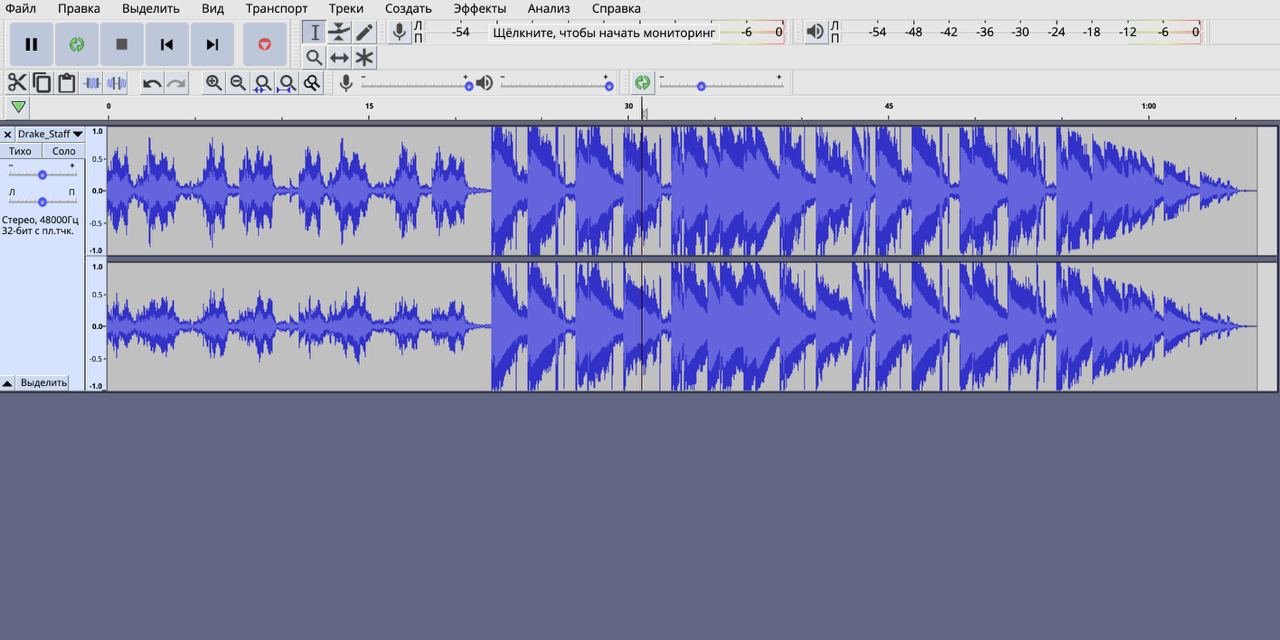Click the Cut scissors icon
Viewport: 1280px width, 640px height.
tap(17, 83)
